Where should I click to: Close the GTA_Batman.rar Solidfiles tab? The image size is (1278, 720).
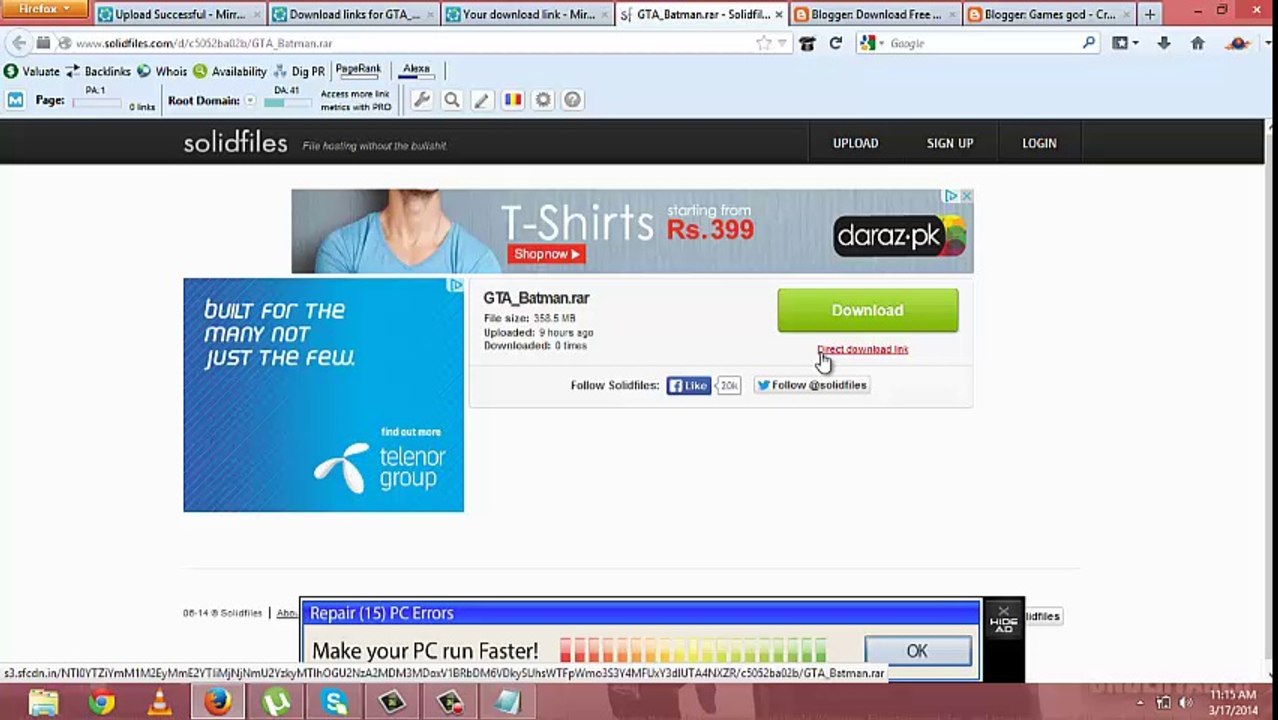point(779,14)
